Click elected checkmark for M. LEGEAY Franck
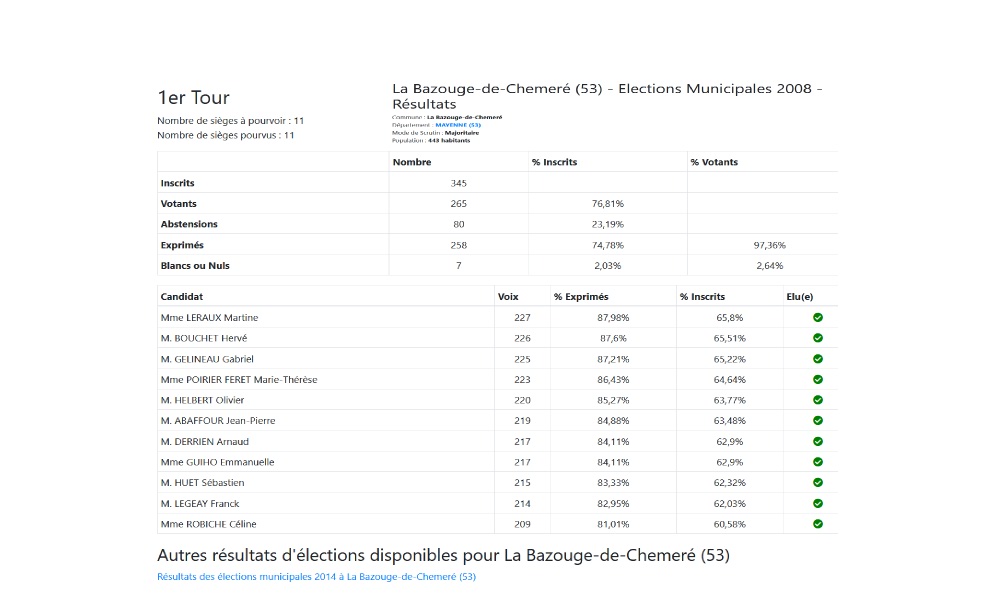 818,503
